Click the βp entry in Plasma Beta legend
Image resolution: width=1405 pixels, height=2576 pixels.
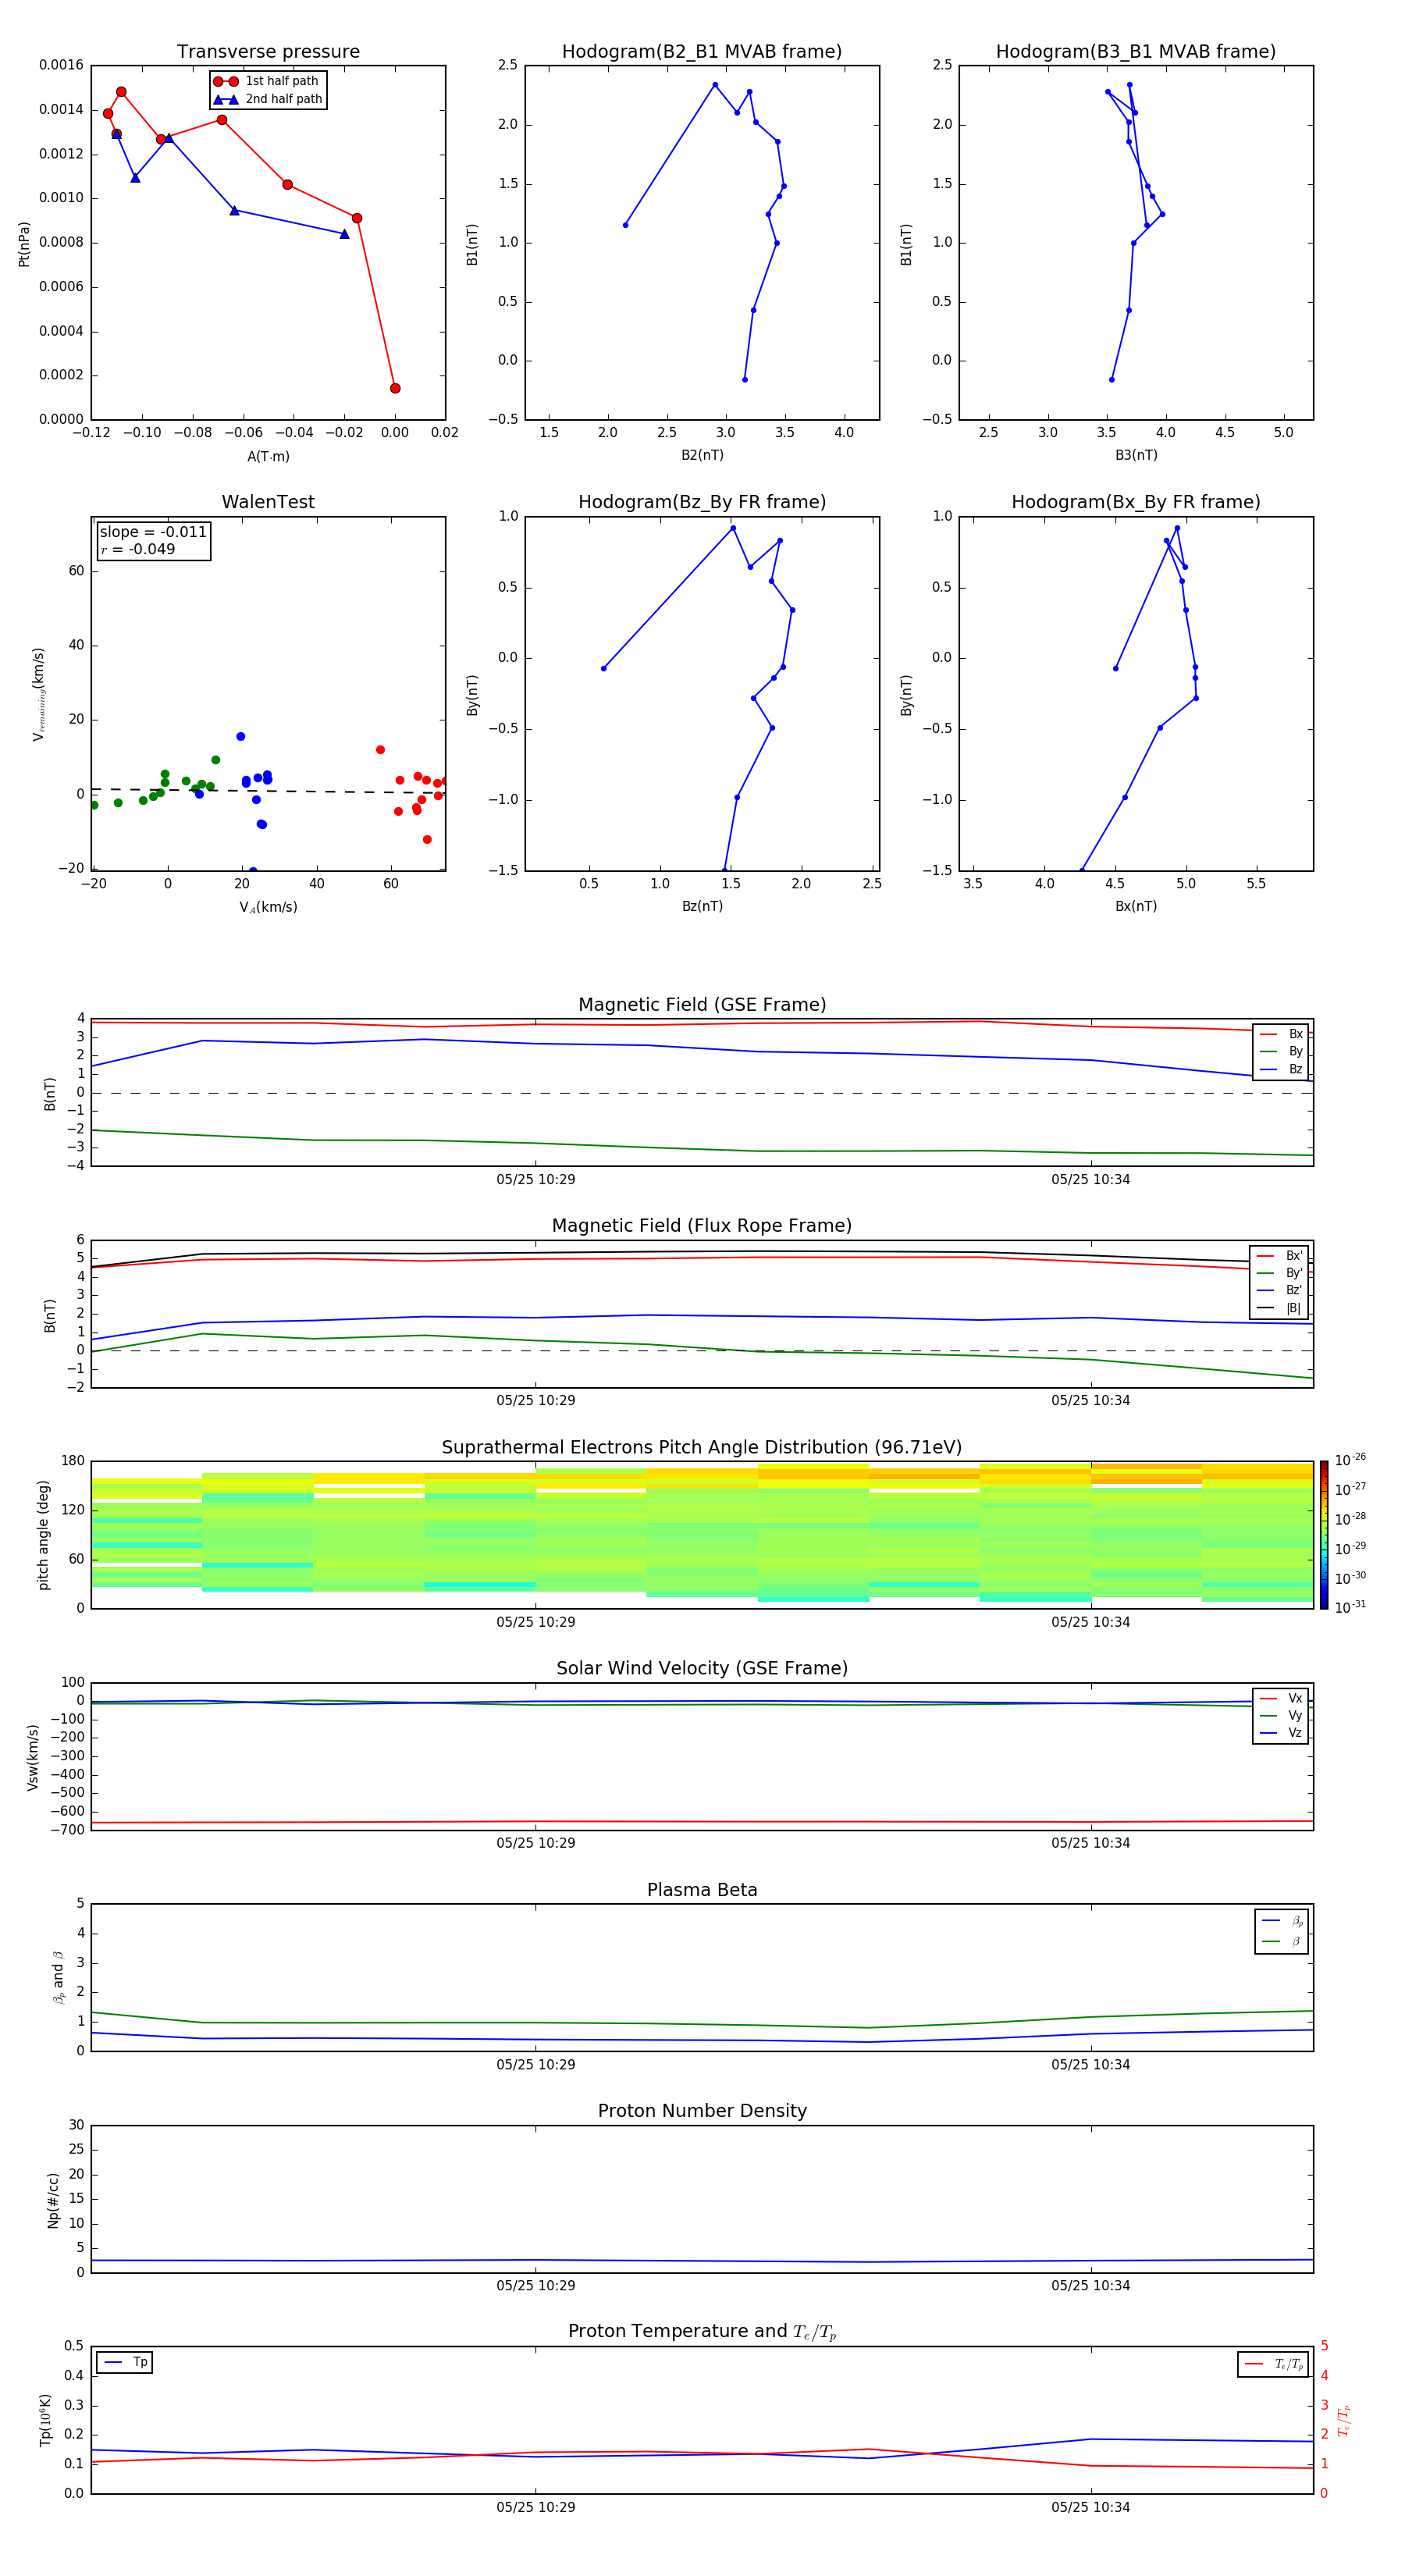pyautogui.click(x=1282, y=1921)
